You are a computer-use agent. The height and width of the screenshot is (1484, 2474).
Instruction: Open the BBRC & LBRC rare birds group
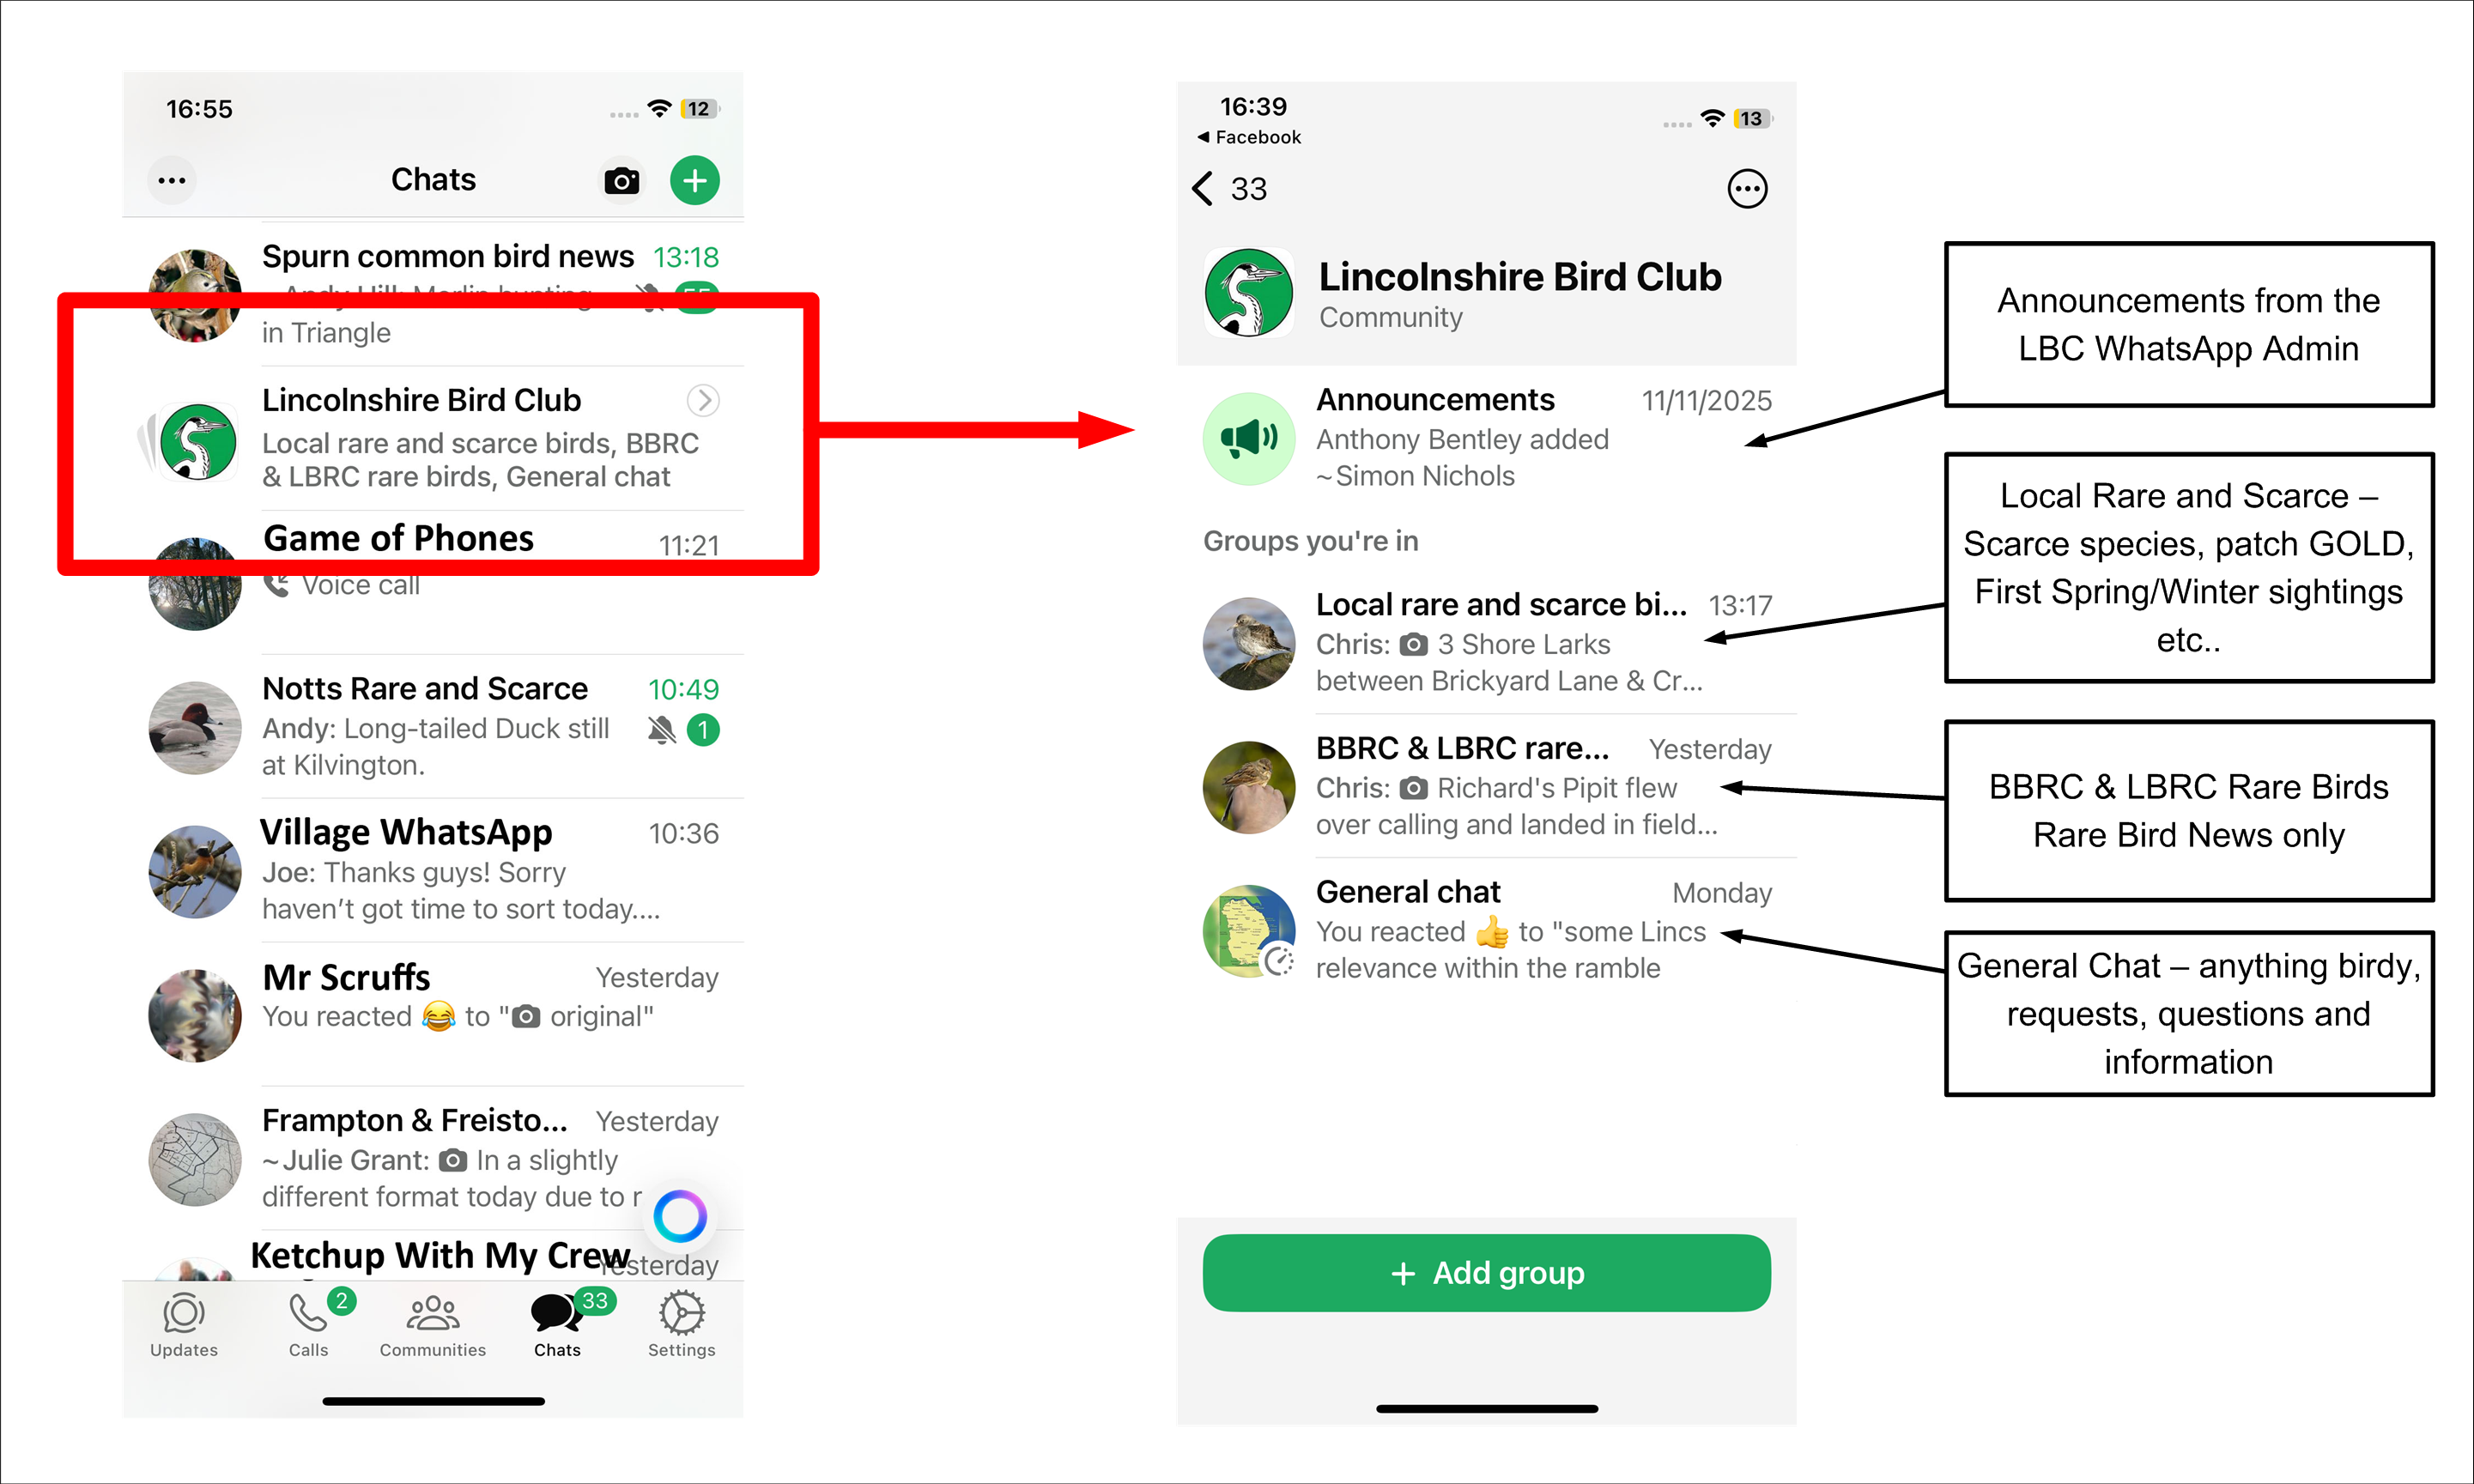point(1487,786)
